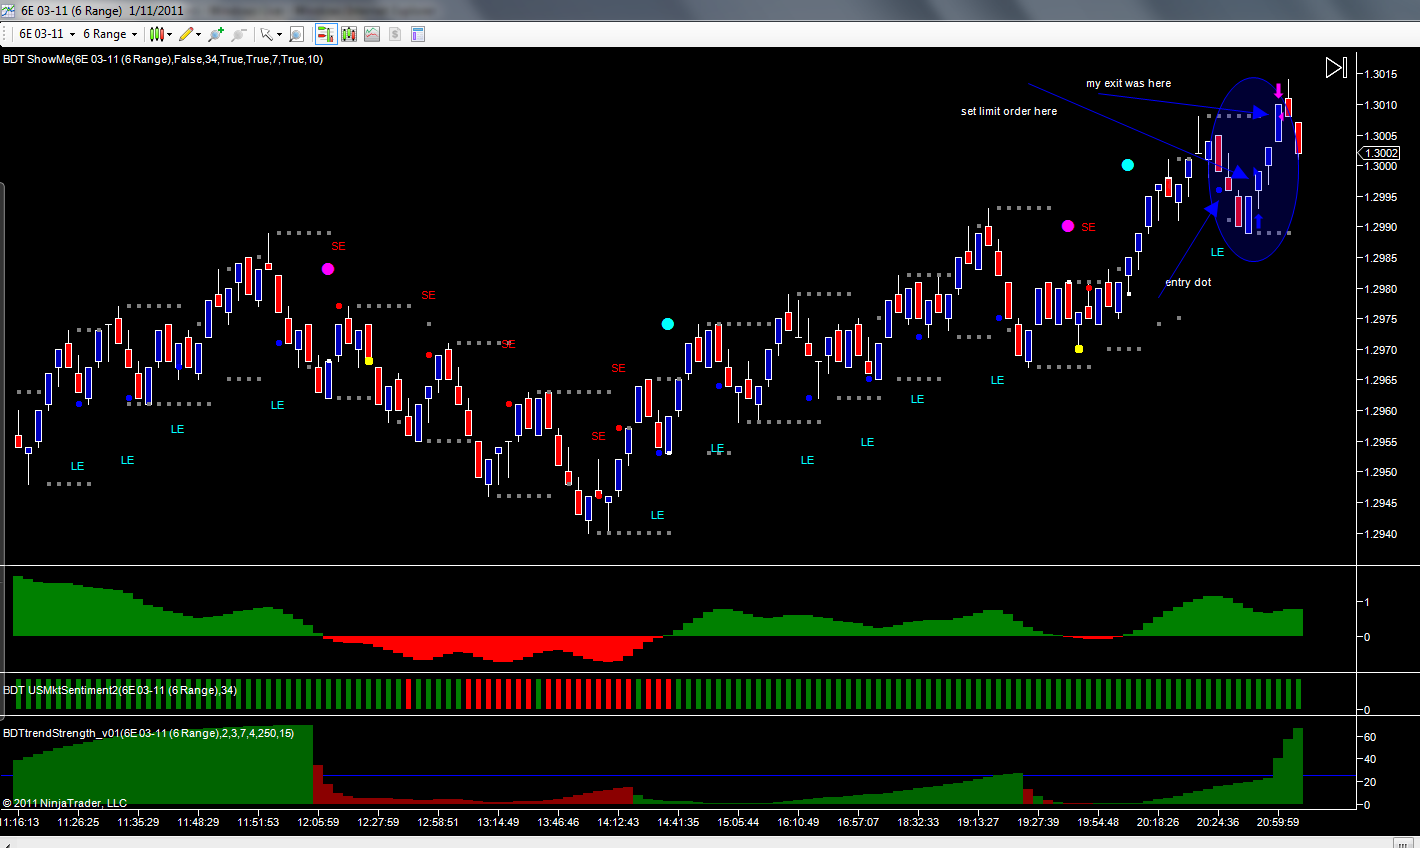Screen dimensions: 1420x848
Task: Select the BDT ShowMe indicator label
Action: (163, 59)
